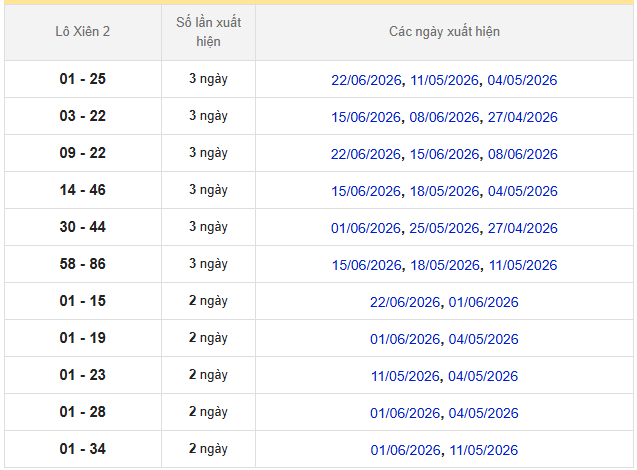Click the 22/06/2026 date in row 09 - 22
This screenshot has width=637, height=470.
pos(366,154)
